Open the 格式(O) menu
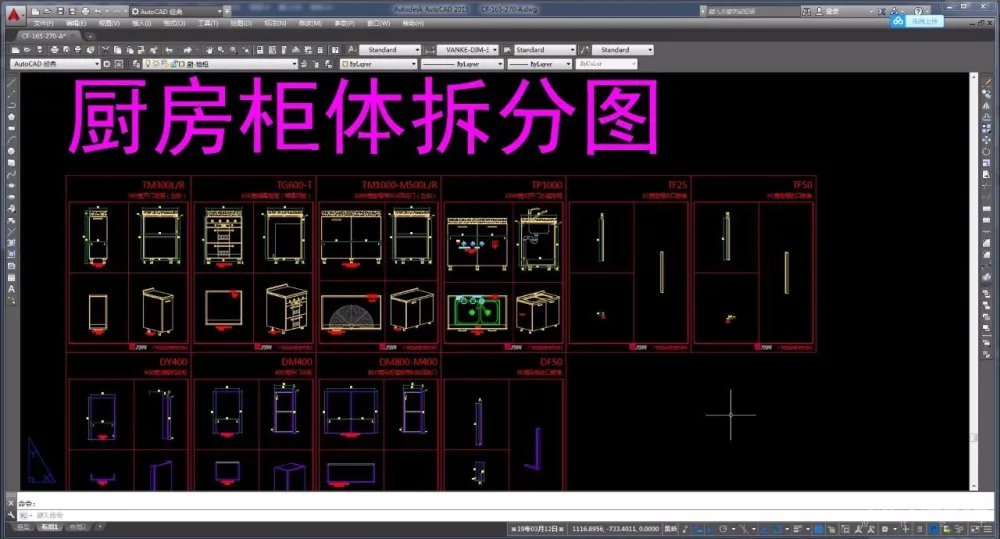Viewport: 1000px width, 539px height. 174,24
